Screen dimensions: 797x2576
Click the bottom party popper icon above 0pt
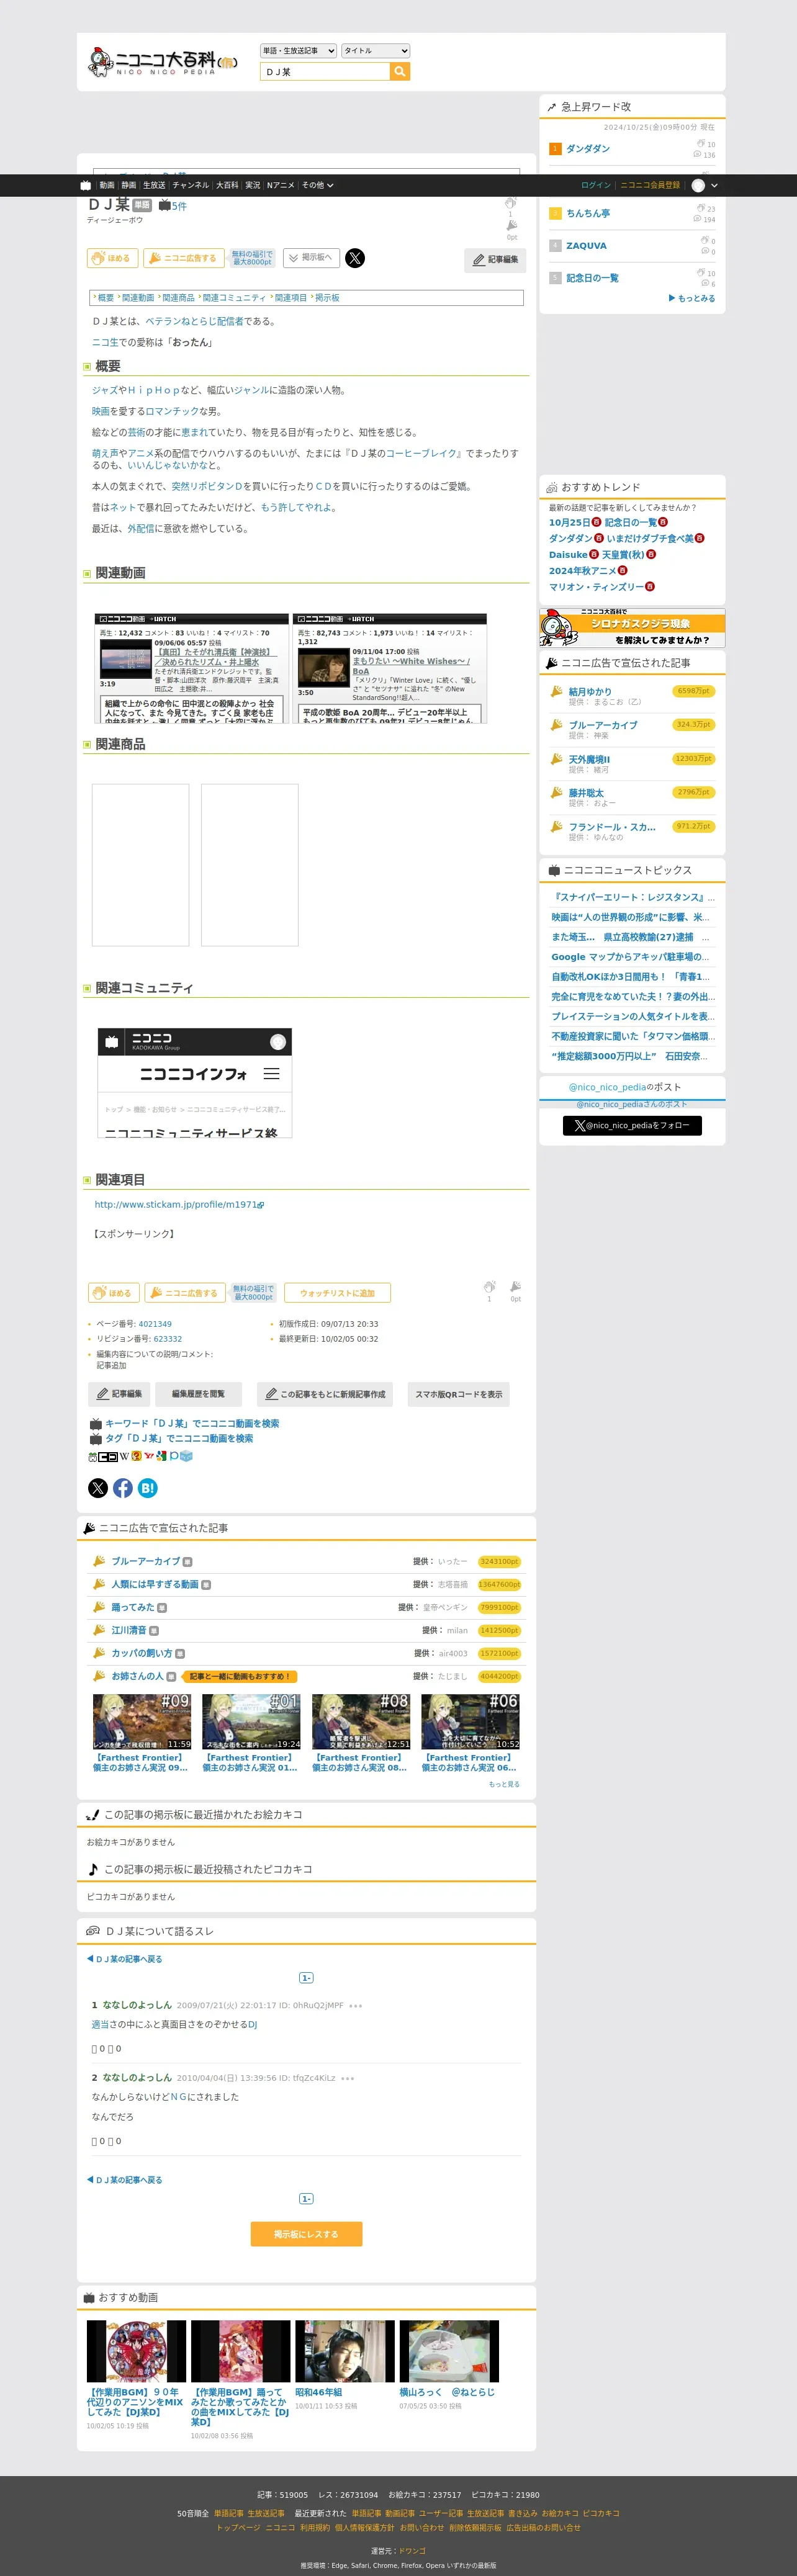click(515, 1287)
